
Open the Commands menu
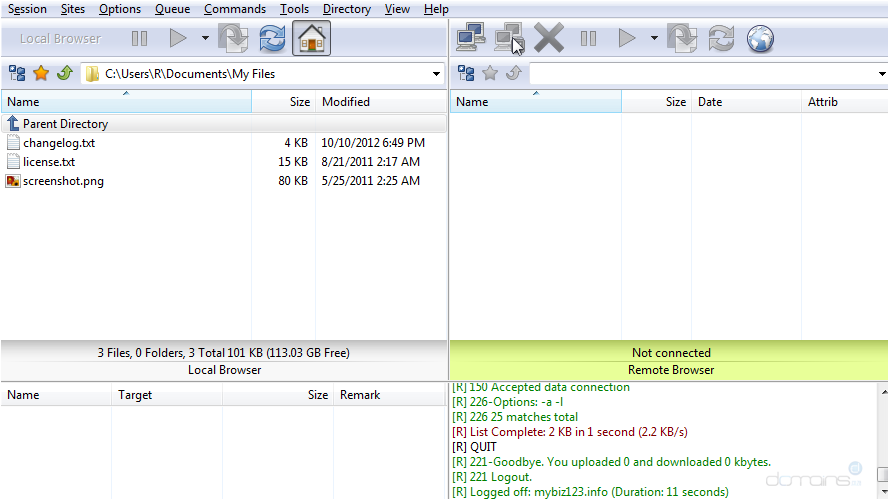pyautogui.click(x=235, y=9)
